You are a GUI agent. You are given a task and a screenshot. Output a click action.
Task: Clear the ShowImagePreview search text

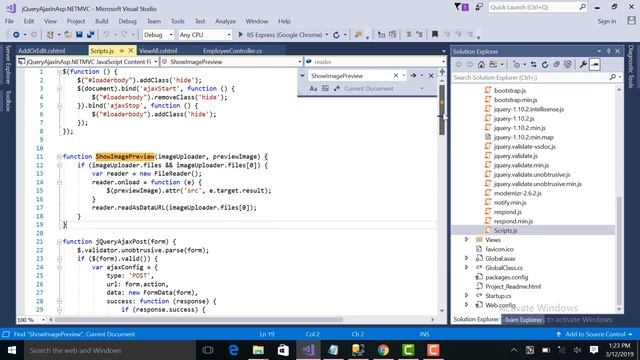(x=396, y=76)
